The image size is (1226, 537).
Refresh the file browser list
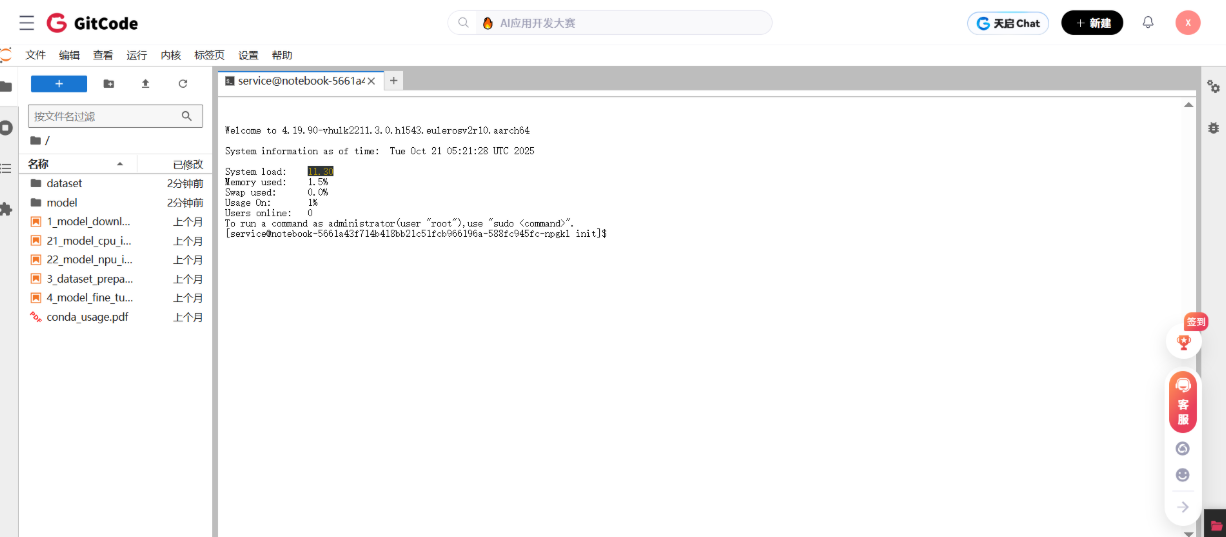[182, 84]
